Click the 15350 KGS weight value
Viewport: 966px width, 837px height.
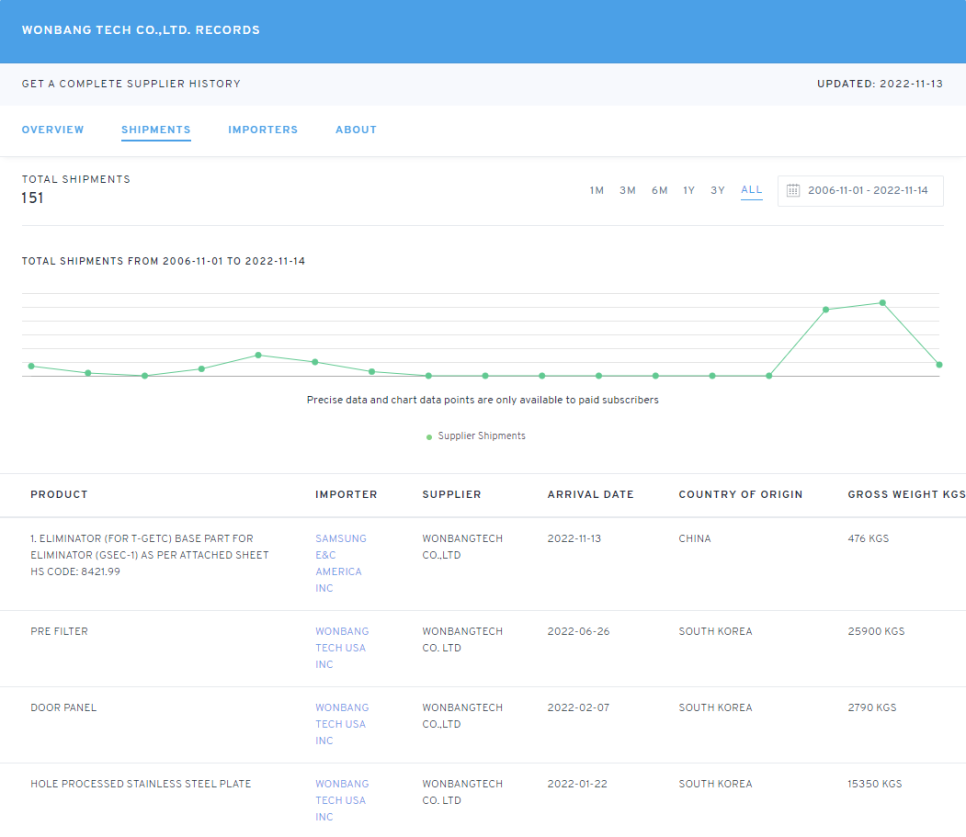point(874,784)
